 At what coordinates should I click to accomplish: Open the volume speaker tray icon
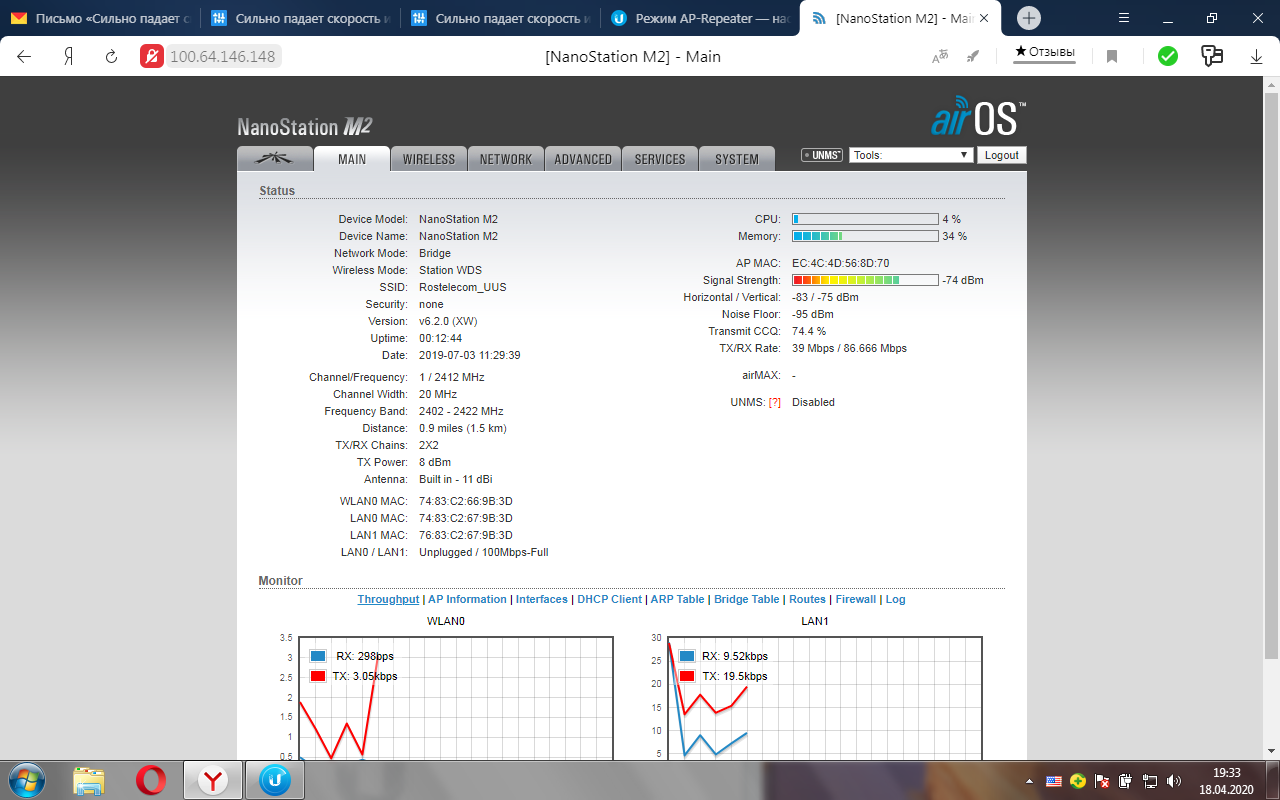pyautogui.click(x=1173, y=780)
